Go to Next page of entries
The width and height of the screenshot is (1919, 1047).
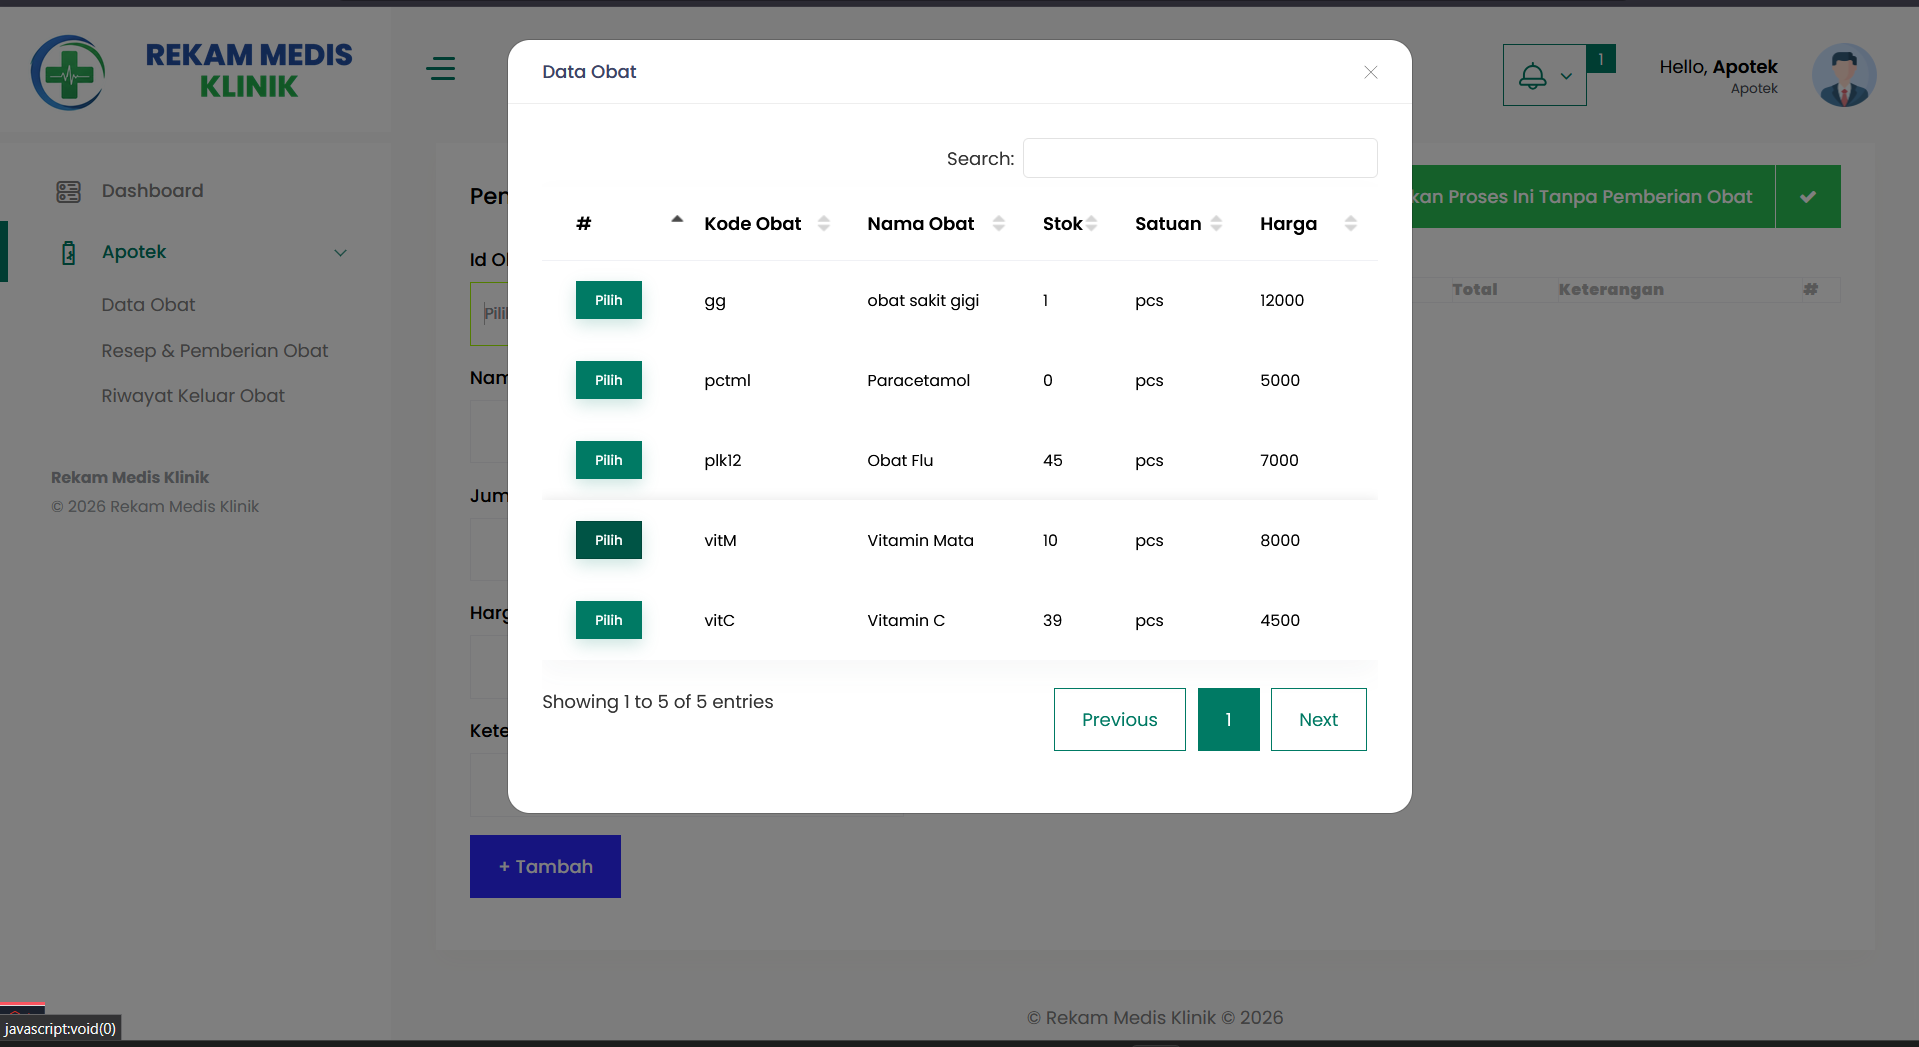click(1319, 720)
